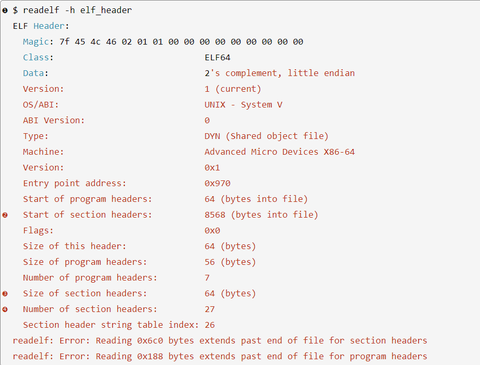The image size is (480, 365).
Task: Click the error line about section headers
Action: pos(220,341)
